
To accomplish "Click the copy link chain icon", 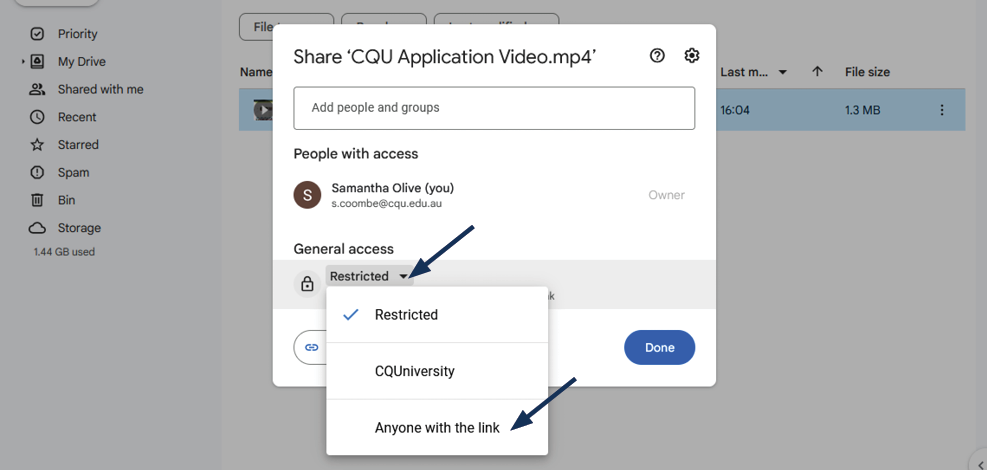I will point(312,347).
